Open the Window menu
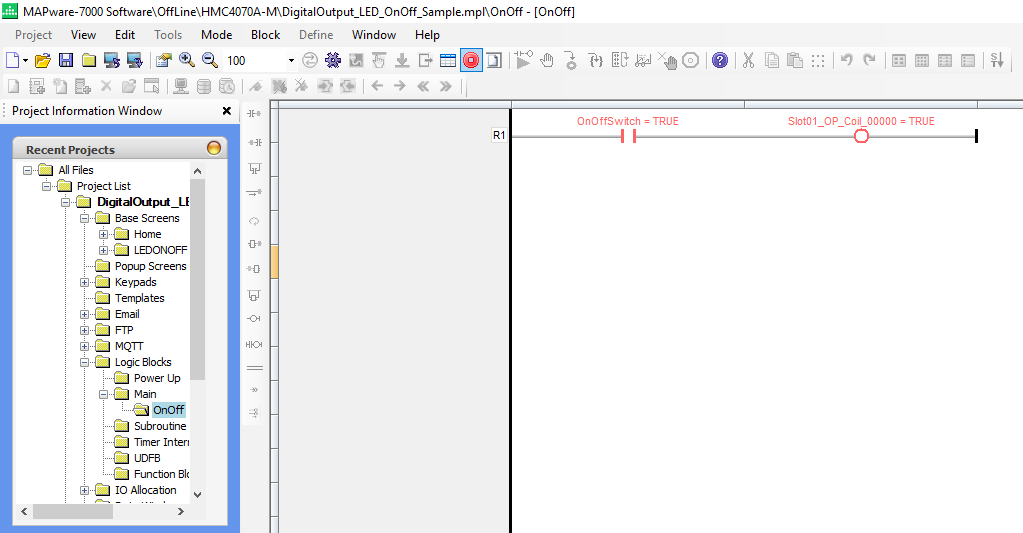 pos(374,35)
